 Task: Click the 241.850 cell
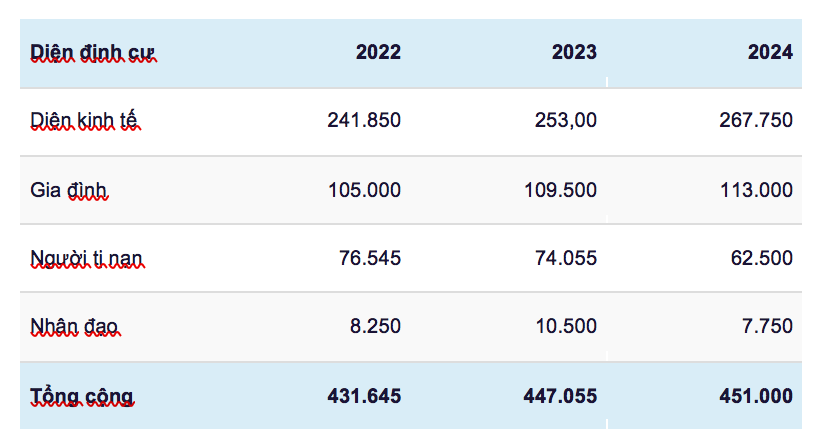(x=364, y=120)
